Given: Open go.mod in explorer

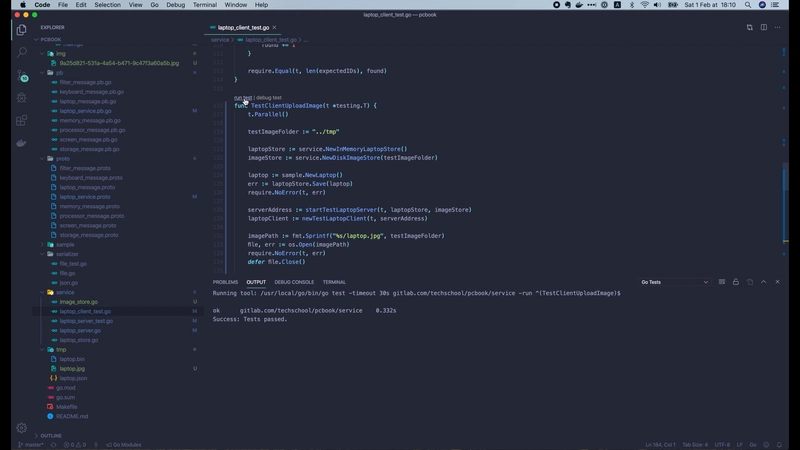Looking at the screenshot, I should (x=66, y=388).
